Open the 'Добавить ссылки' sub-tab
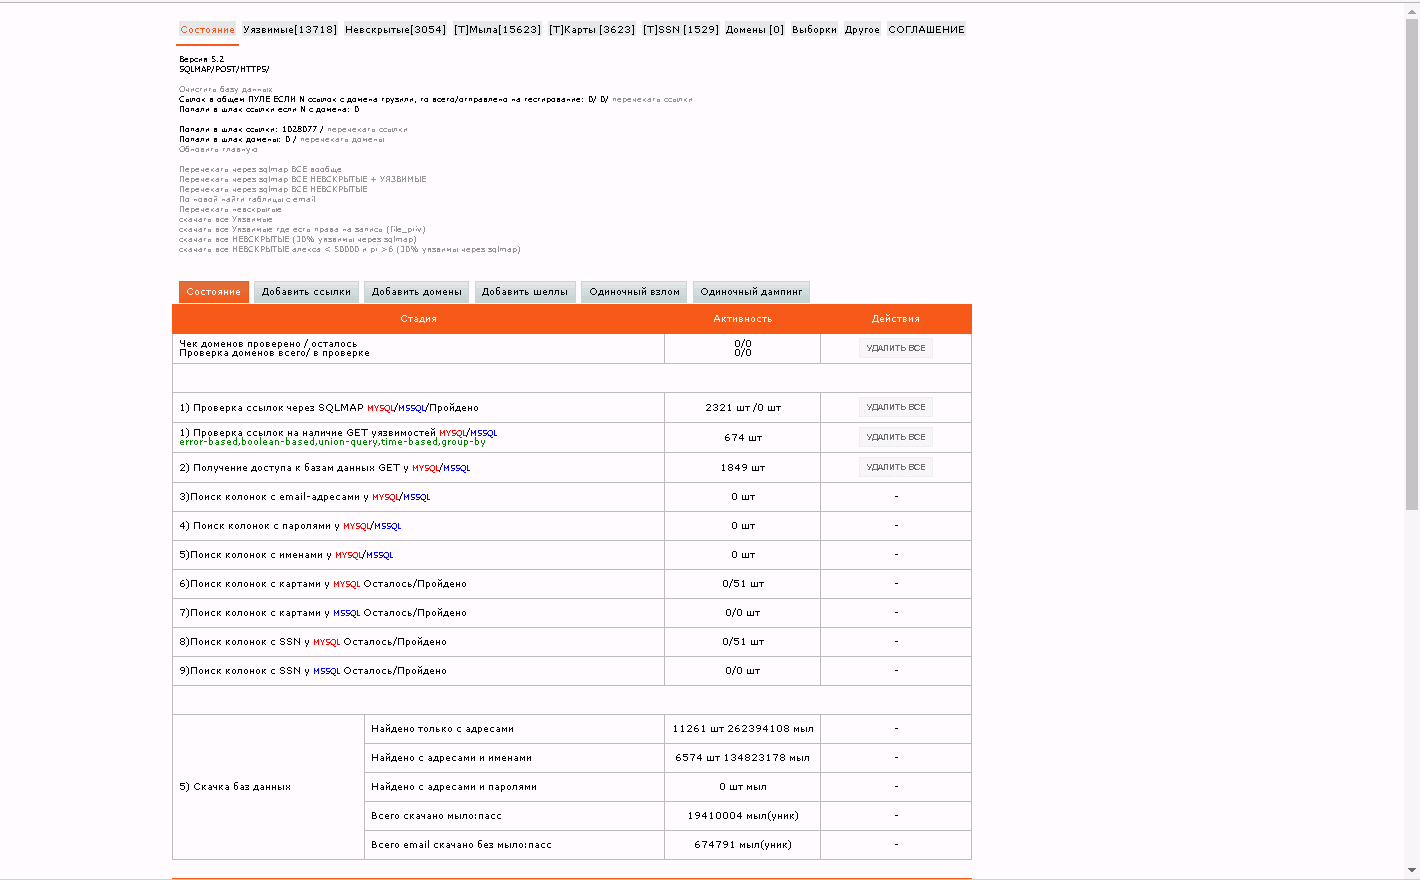1420x880 pixels. coord(306,292)
